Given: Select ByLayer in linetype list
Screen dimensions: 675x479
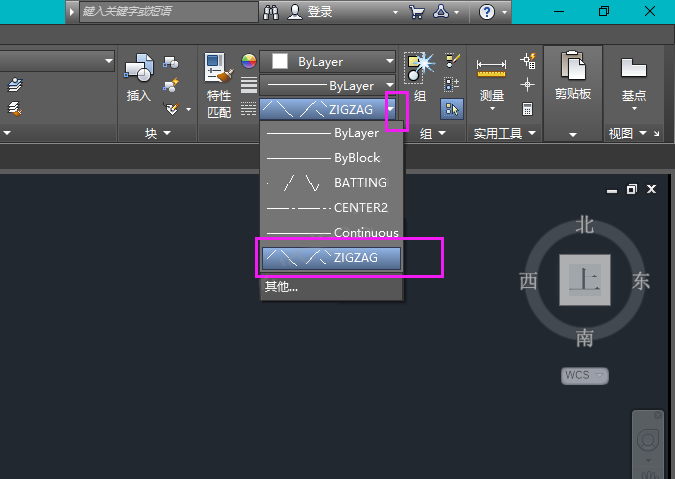Looking at the screenshot, I should click(x=331, y=133).
